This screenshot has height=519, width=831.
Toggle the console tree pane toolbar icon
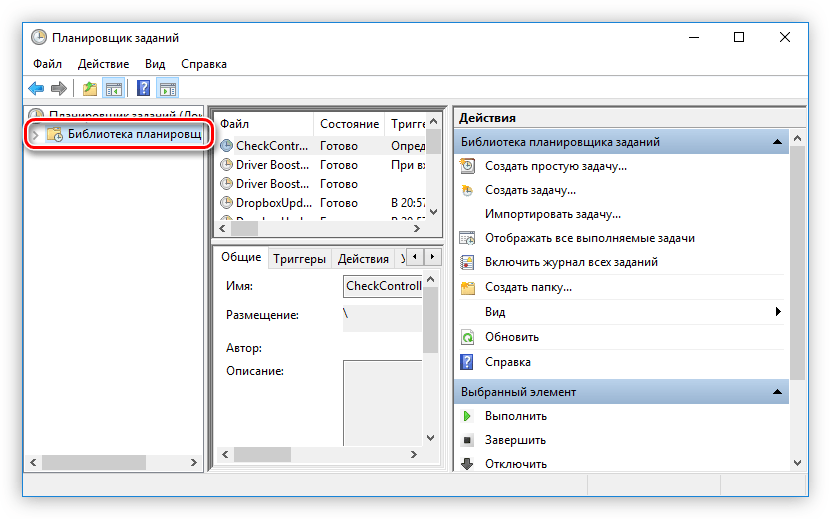pos(114,88)
